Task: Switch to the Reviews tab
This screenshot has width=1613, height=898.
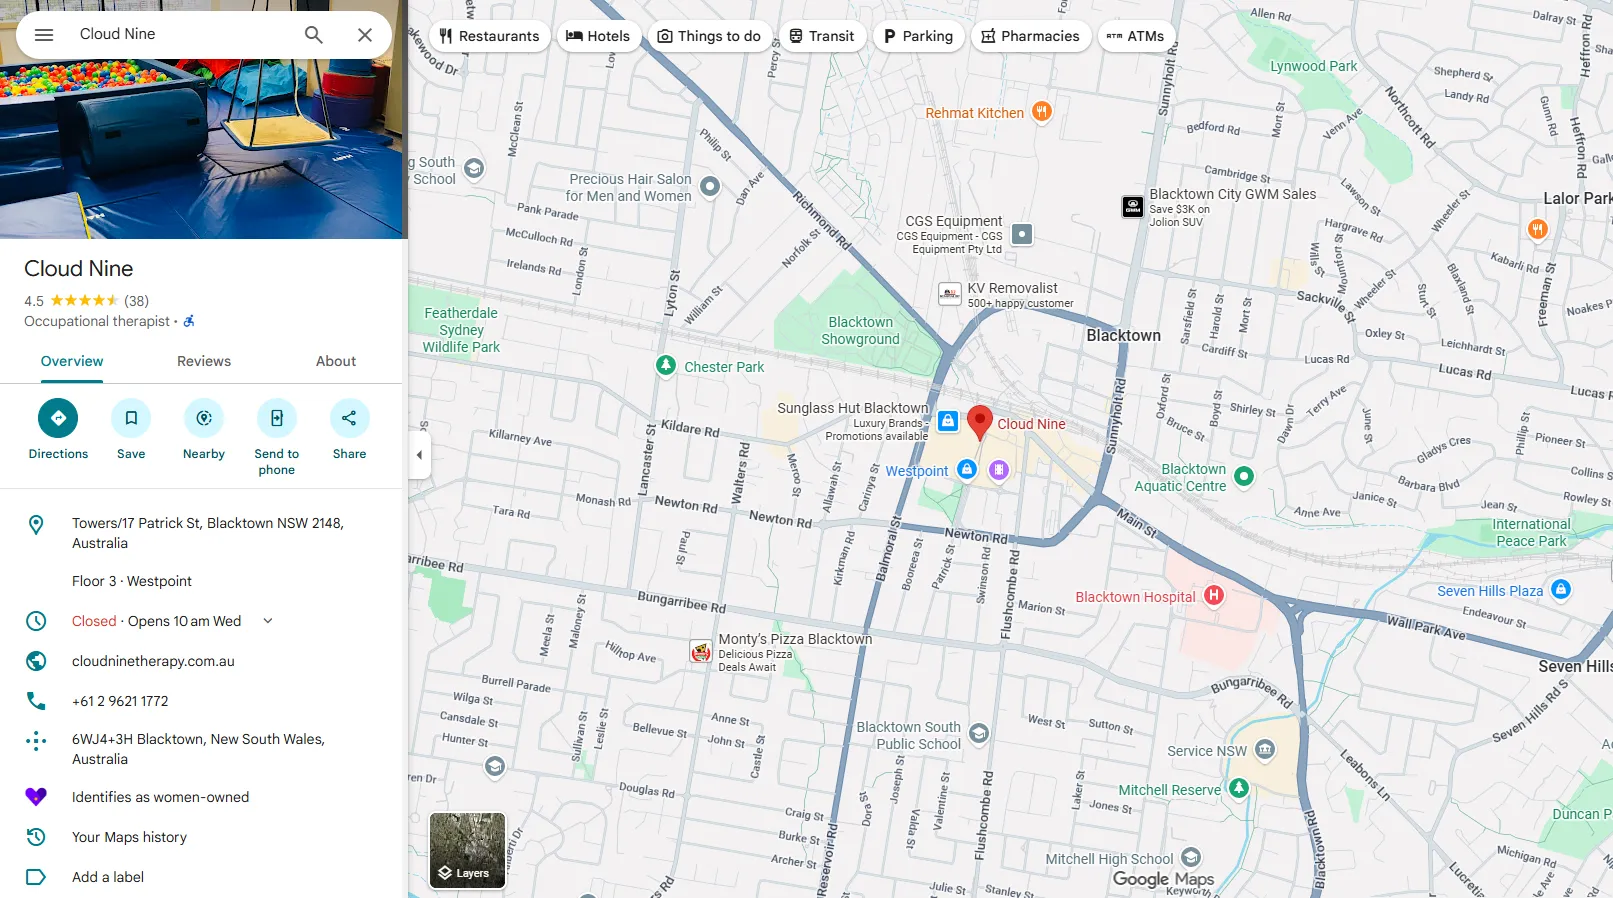Action: [204, 361]
